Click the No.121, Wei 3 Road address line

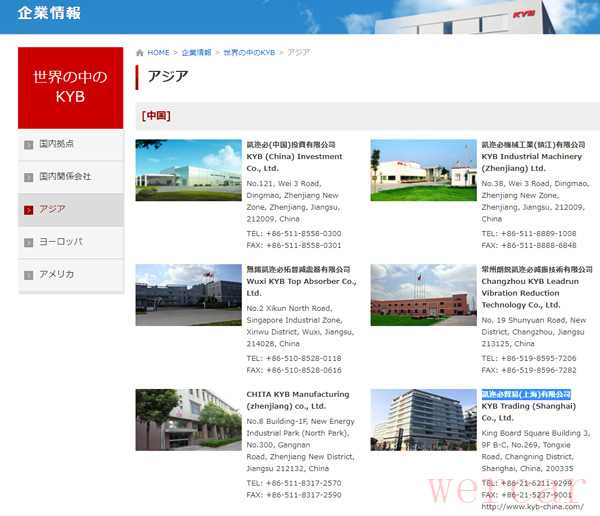(284, 184)
